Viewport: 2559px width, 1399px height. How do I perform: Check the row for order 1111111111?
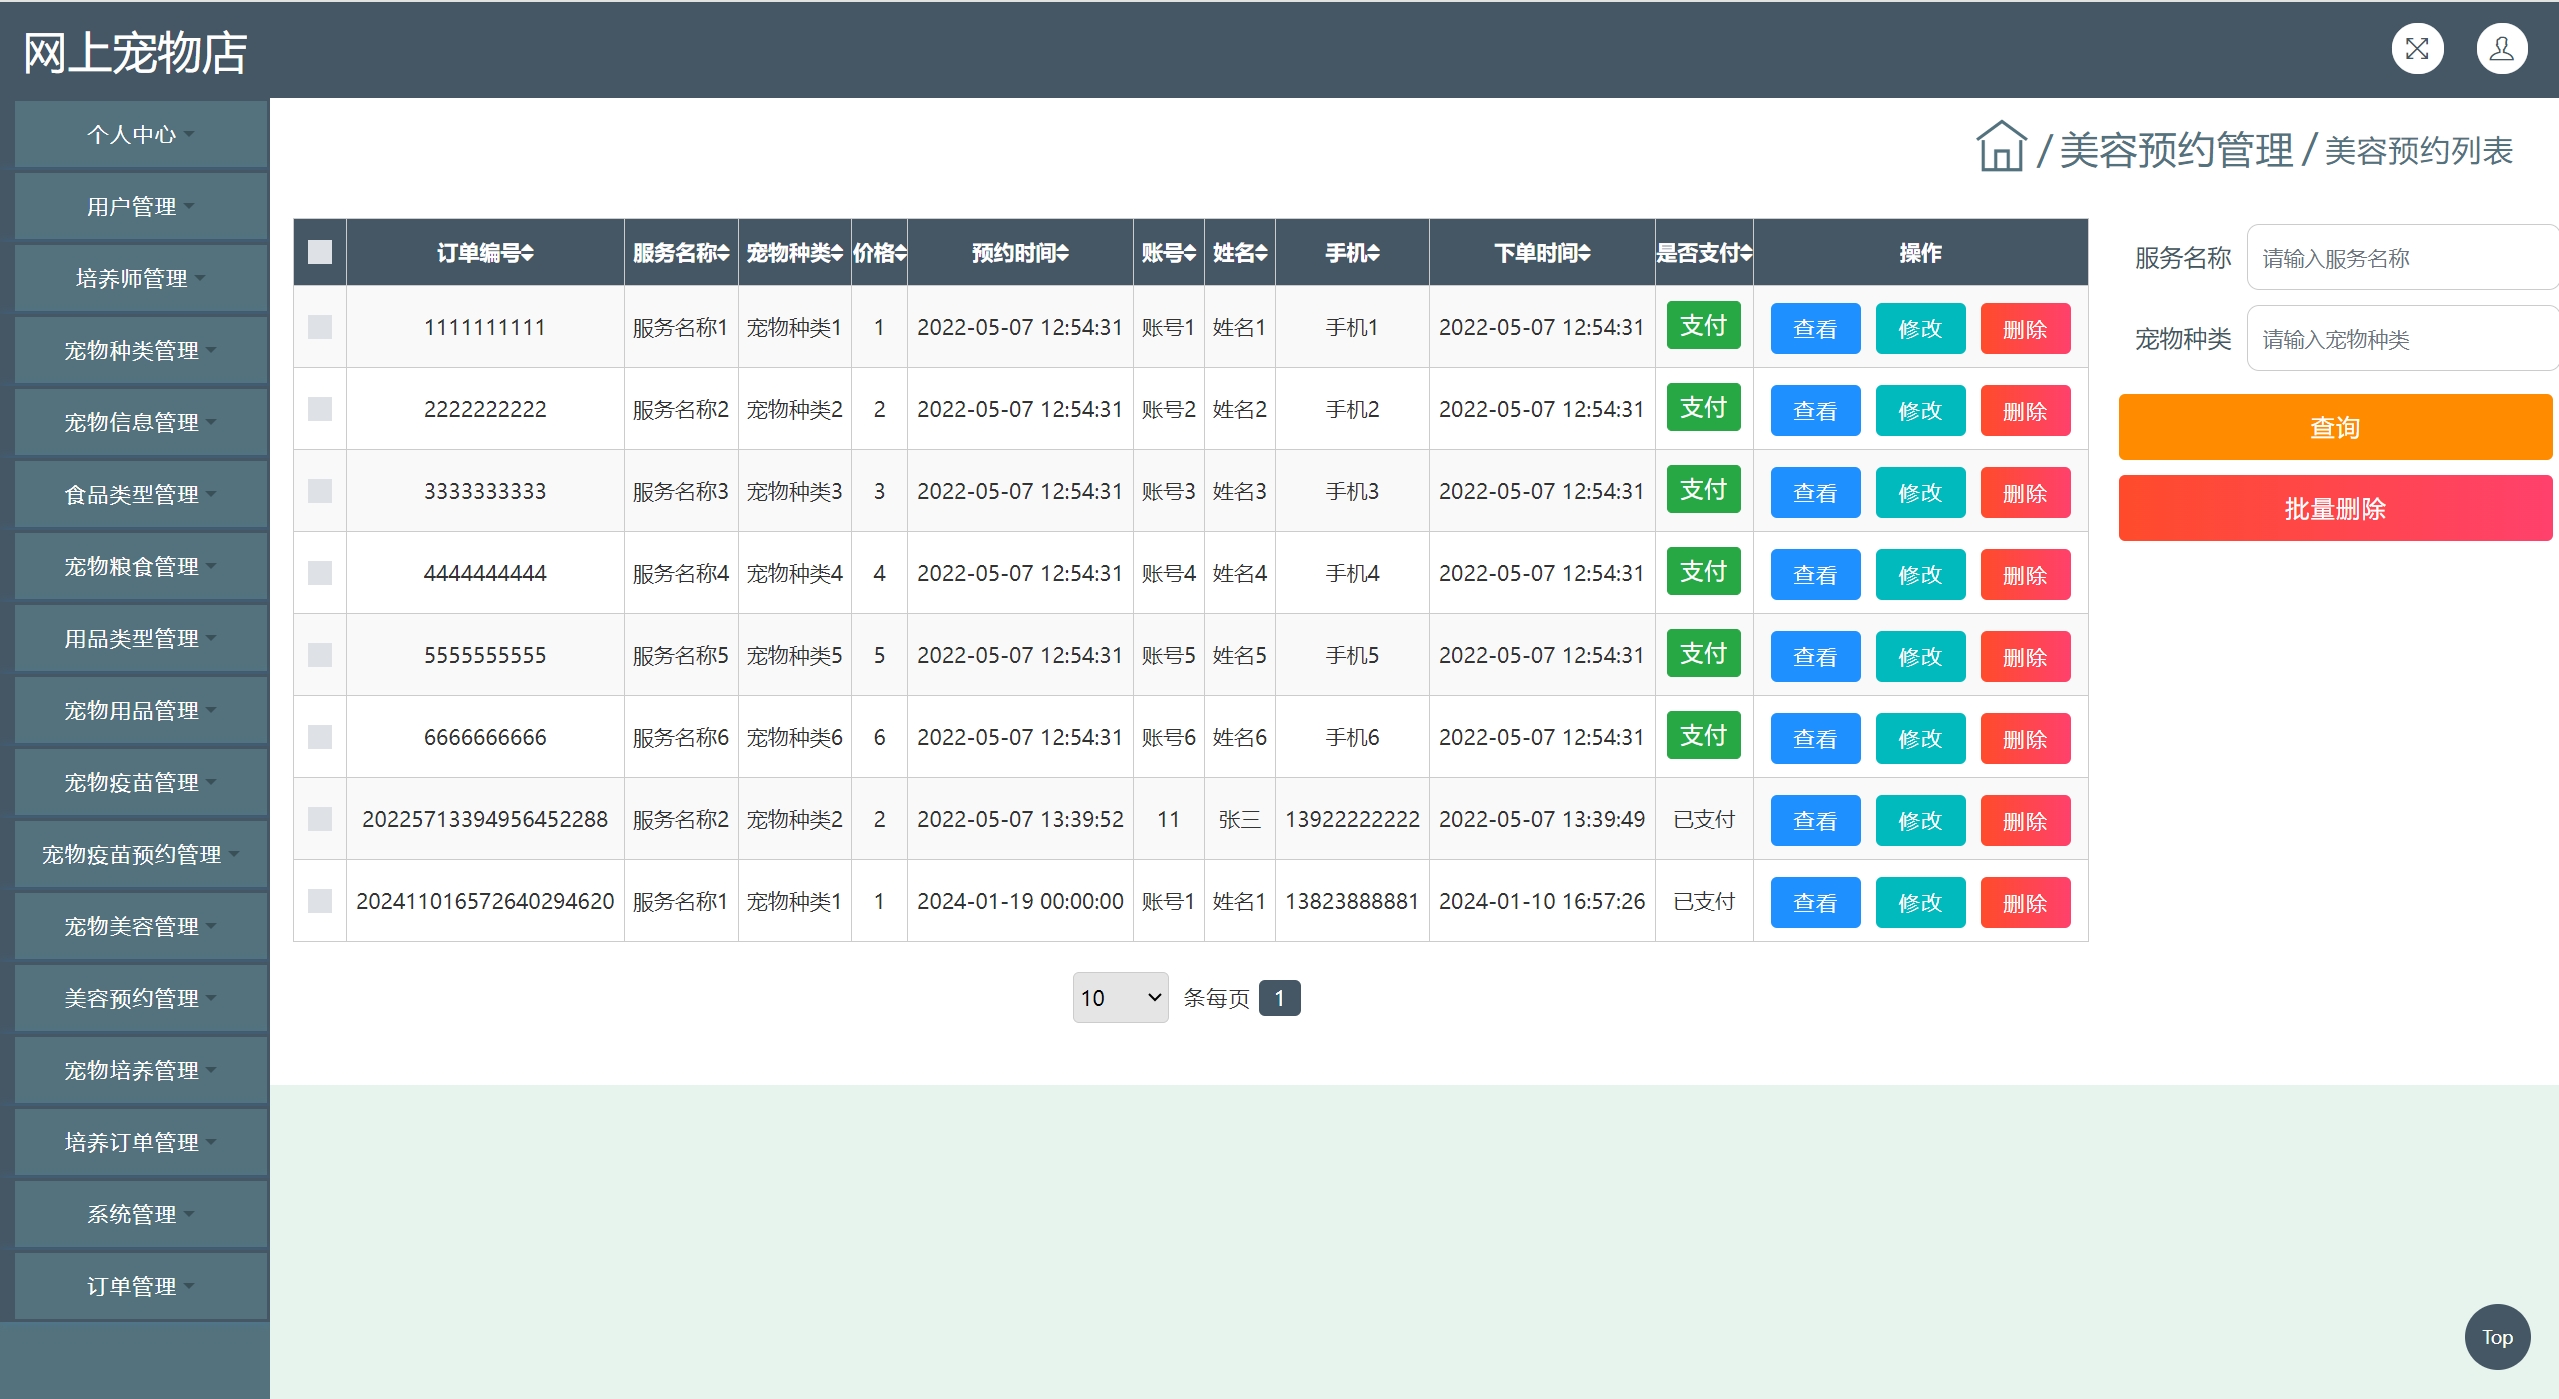(x=320, y=327)
